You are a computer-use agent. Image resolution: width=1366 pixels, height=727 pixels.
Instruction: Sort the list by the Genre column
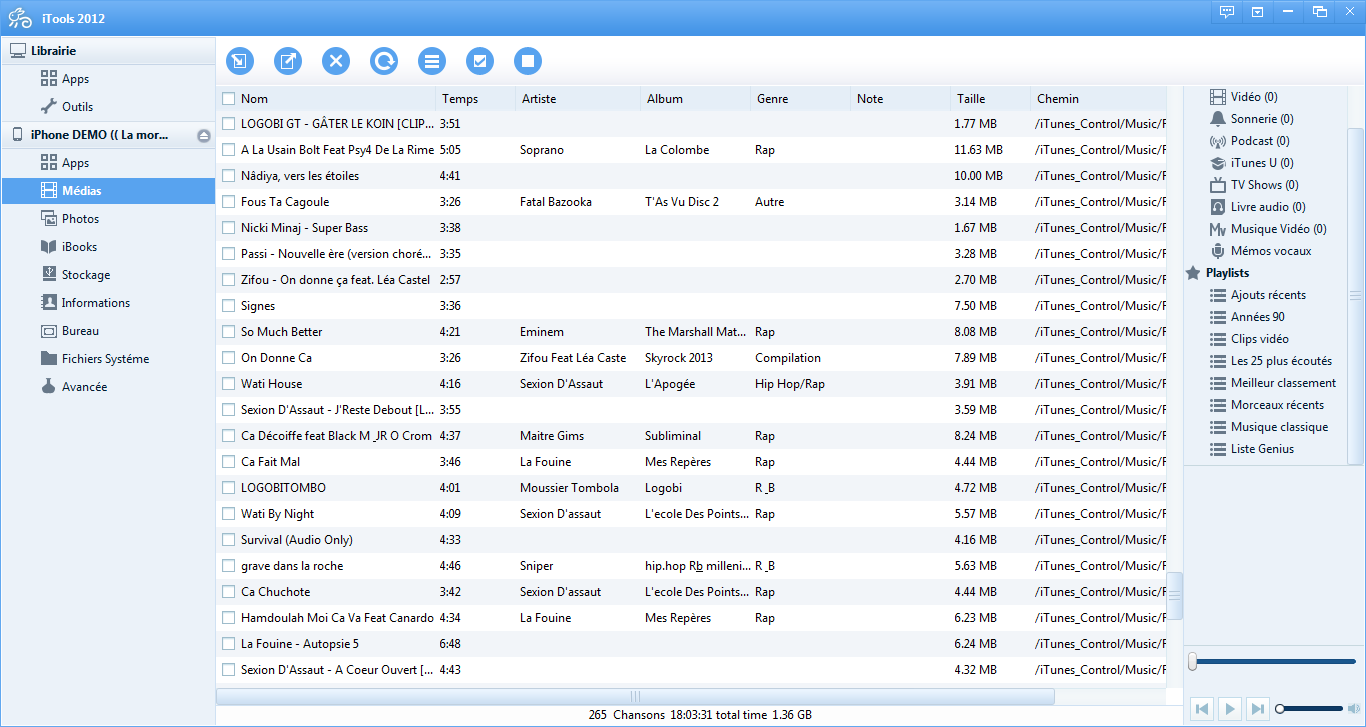tap(800, 99)
